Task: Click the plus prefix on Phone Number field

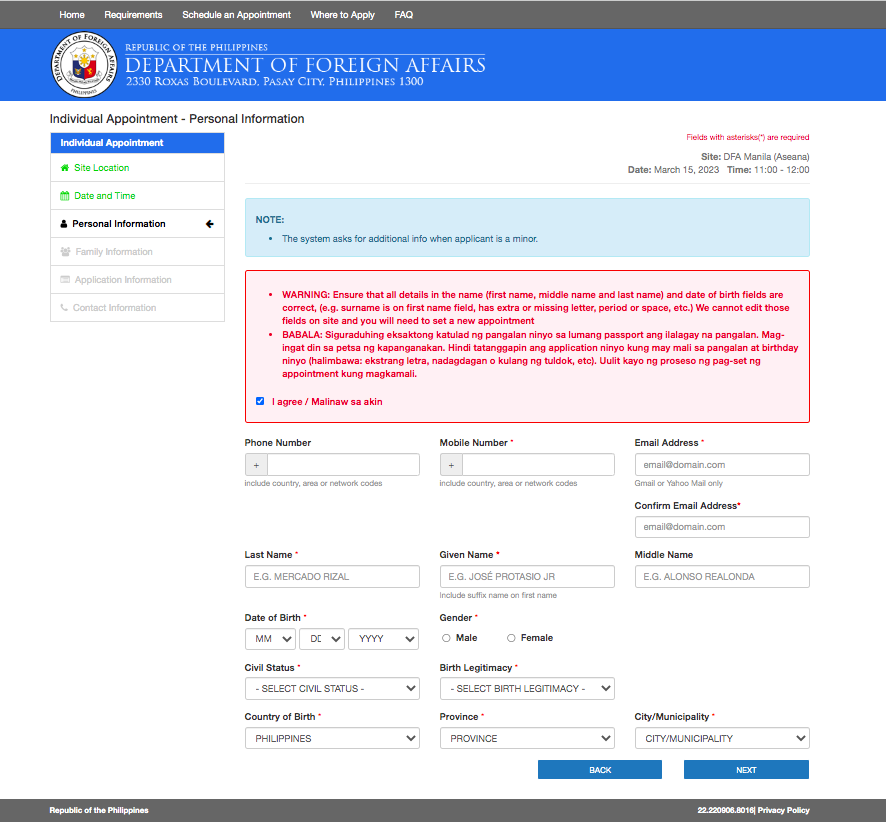Action: point(257,465)
